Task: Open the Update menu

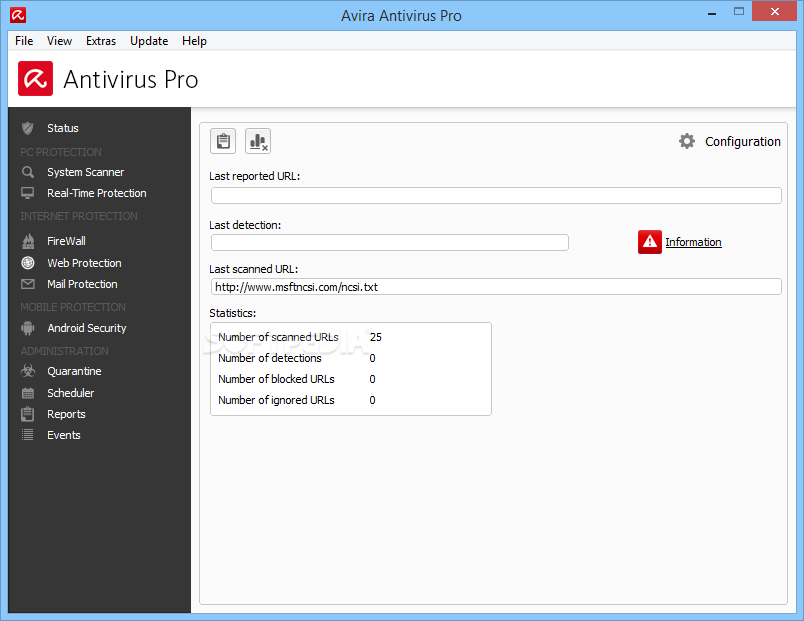Action: coord(149,41)
